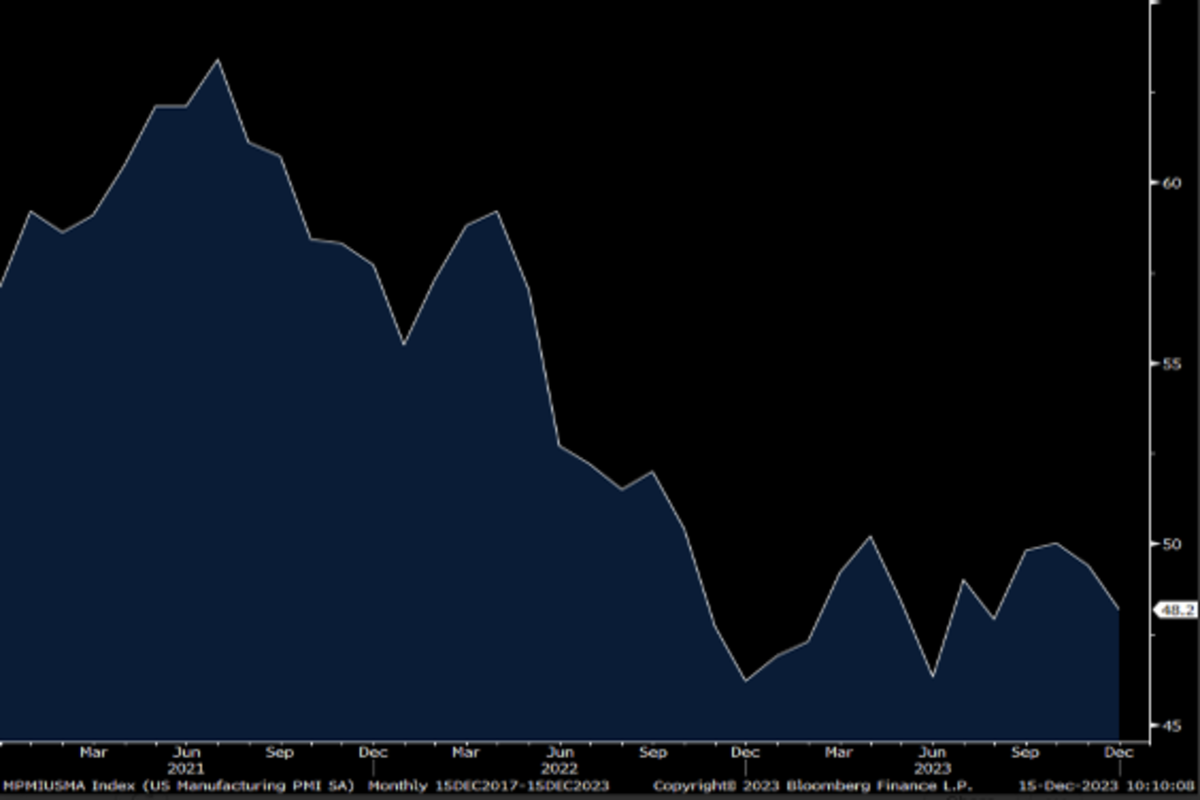Click the 48.2 last-value tag
Viewport: 1200px width, 800px height.
click(1175, 610)
